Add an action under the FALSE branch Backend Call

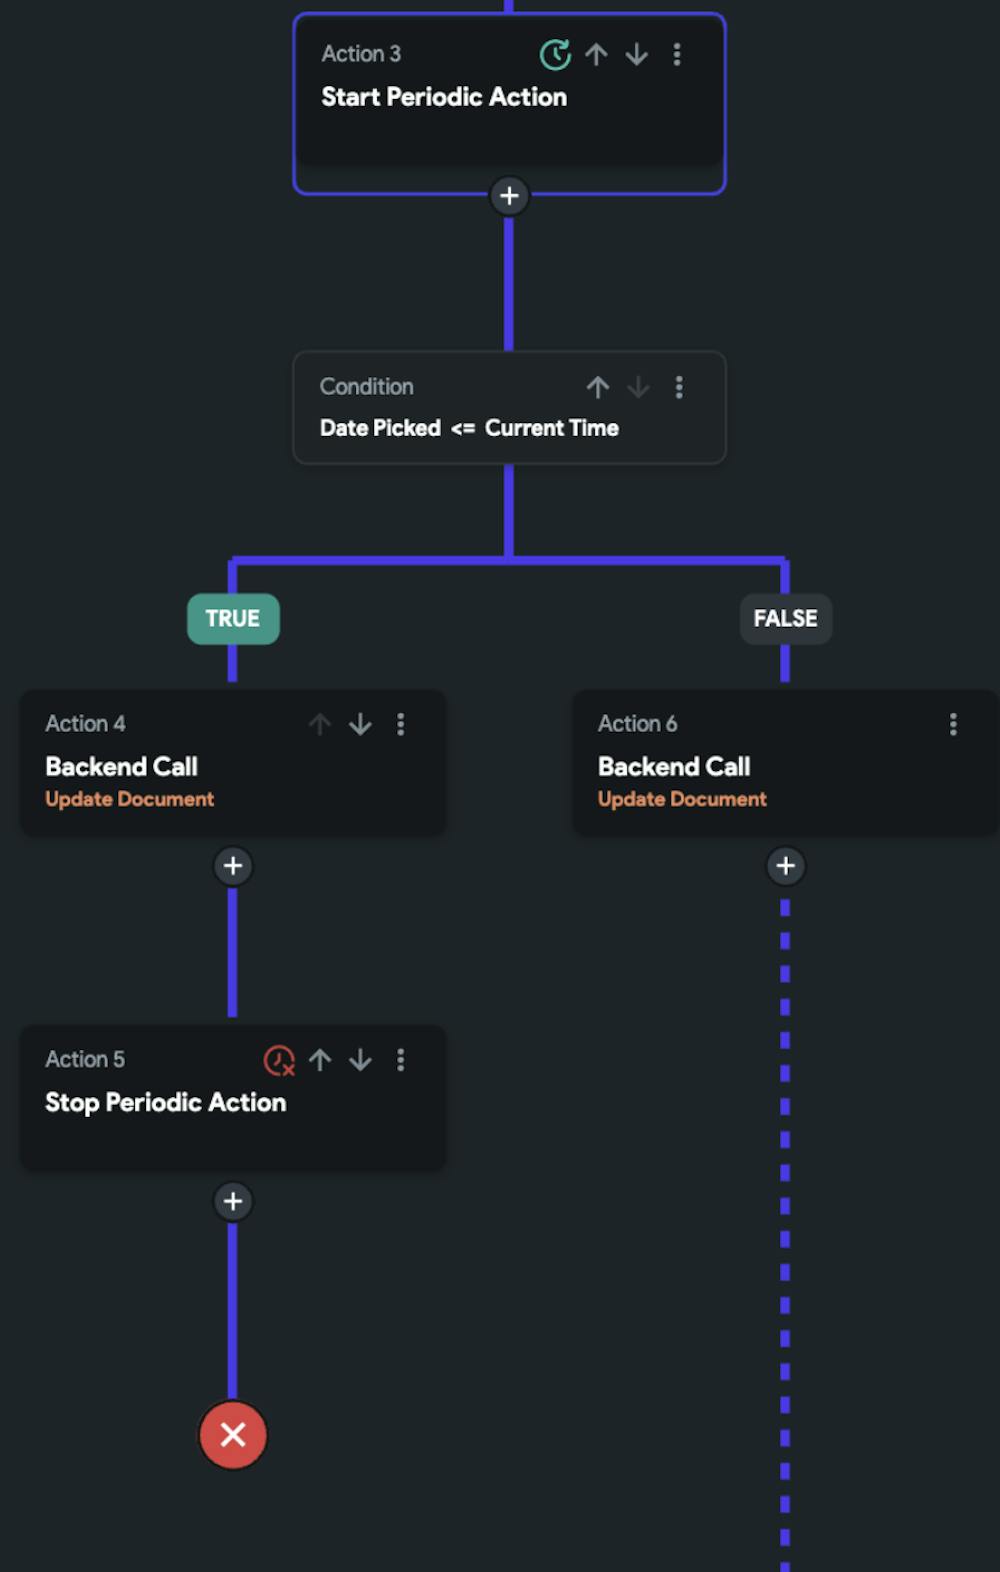coord(785,866)
